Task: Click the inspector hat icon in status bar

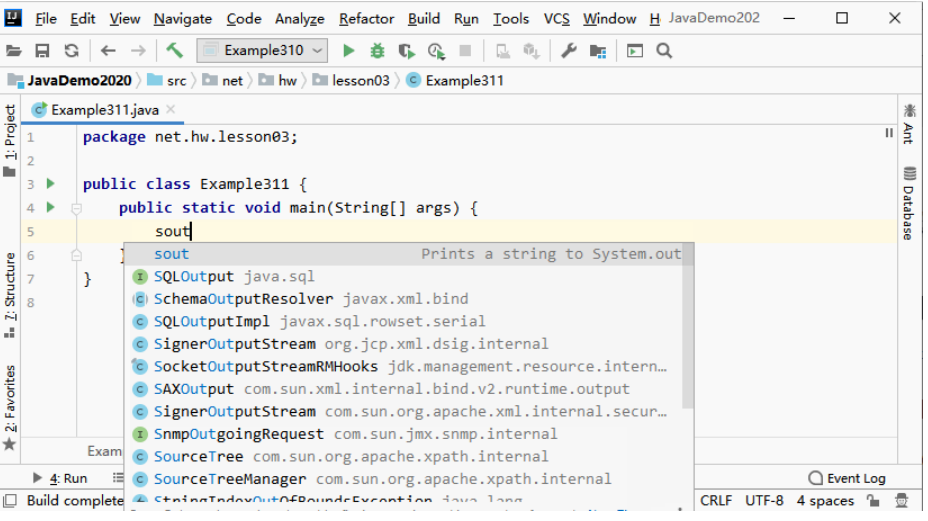Action: (x=901, y=501)
